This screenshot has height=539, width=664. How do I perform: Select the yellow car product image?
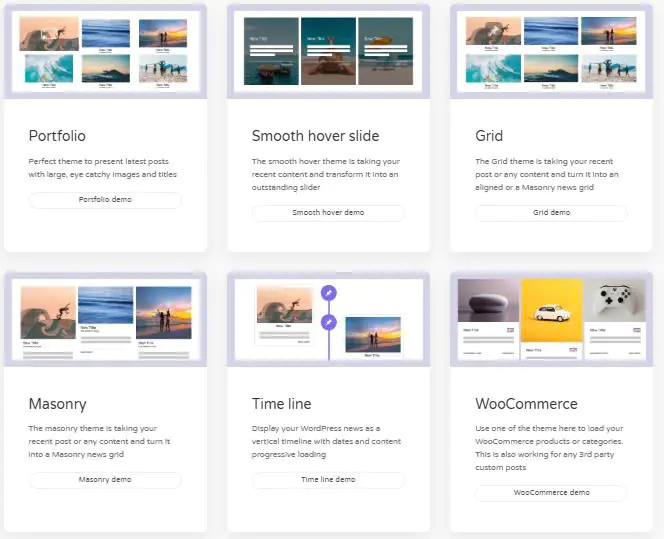click(551, 310)
